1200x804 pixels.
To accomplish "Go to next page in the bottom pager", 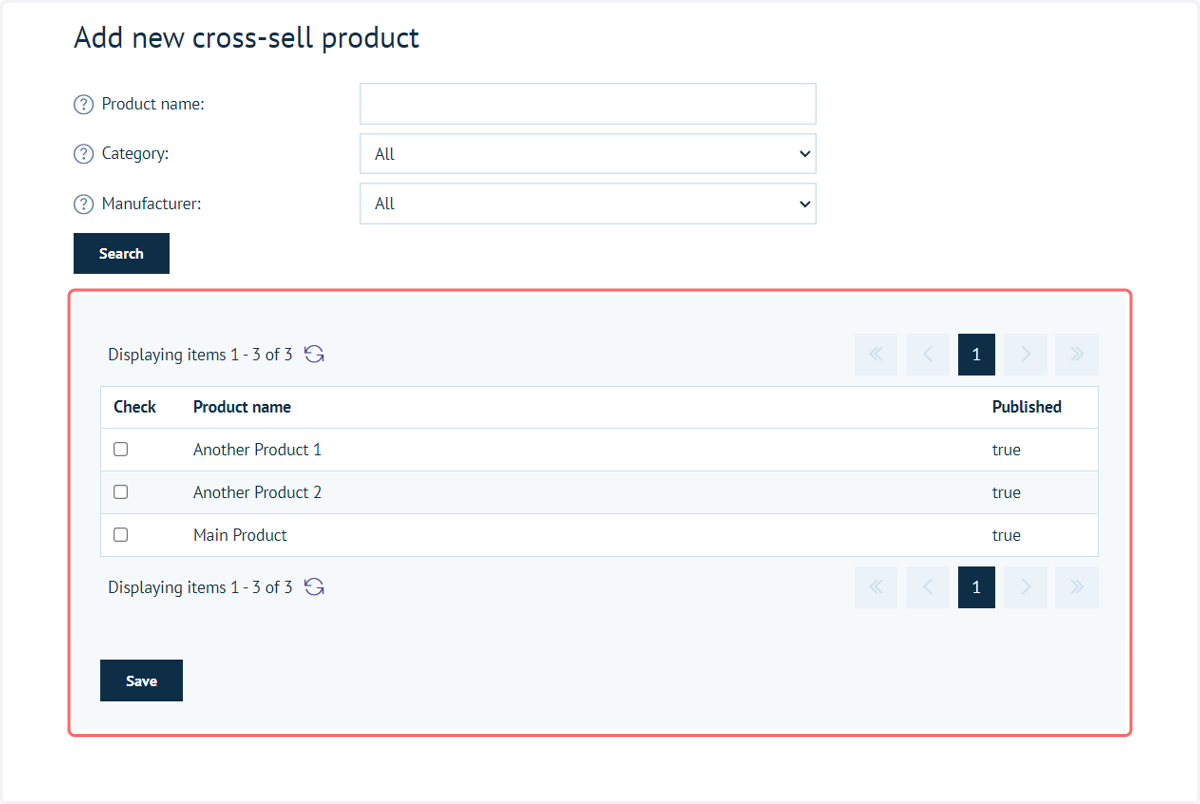I will point(1025,587).
